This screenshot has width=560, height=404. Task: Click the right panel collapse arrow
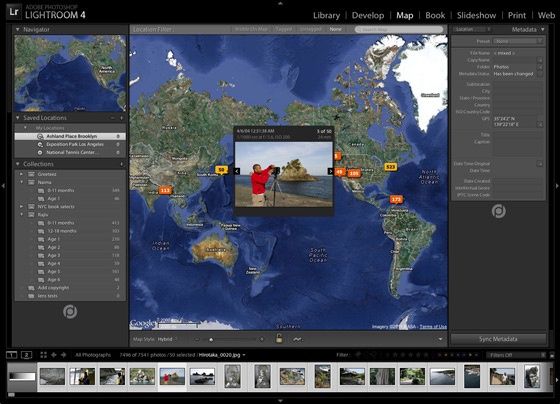coord(557,186)
